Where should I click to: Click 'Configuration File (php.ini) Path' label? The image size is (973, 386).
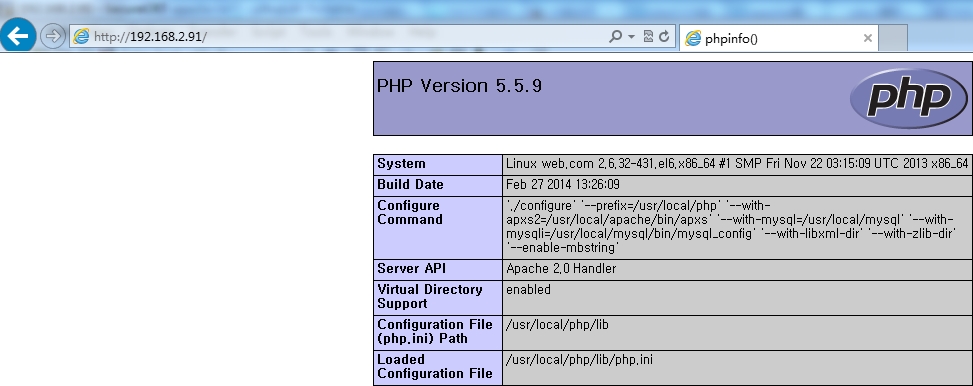(x=435, y=331)
